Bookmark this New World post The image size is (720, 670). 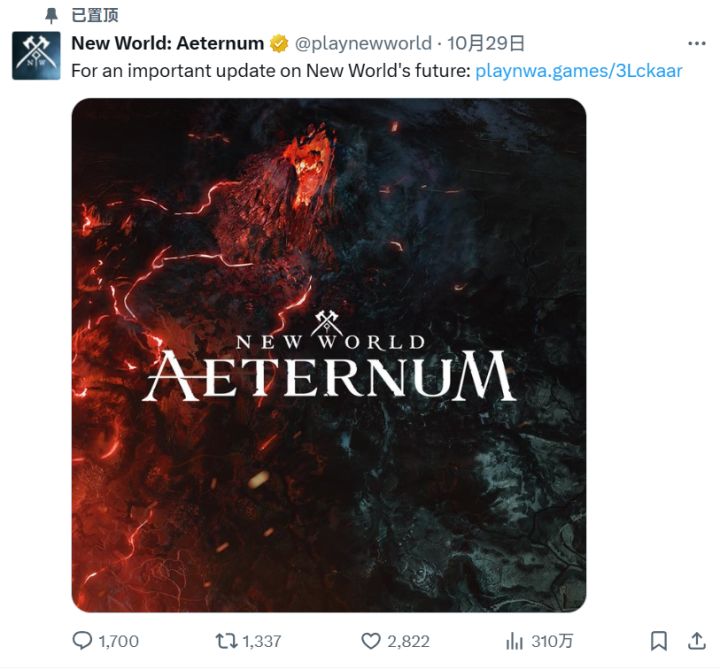[659, 640]
